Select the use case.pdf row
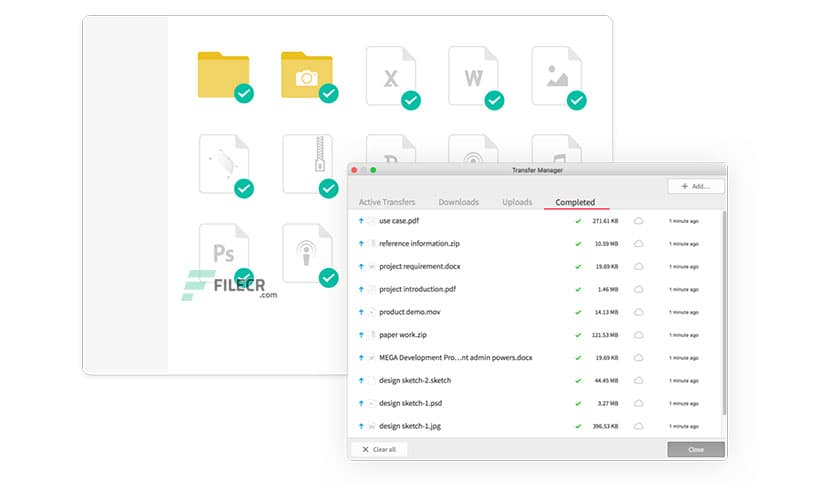Screen dimensions: 836x484 pos(535,221)
